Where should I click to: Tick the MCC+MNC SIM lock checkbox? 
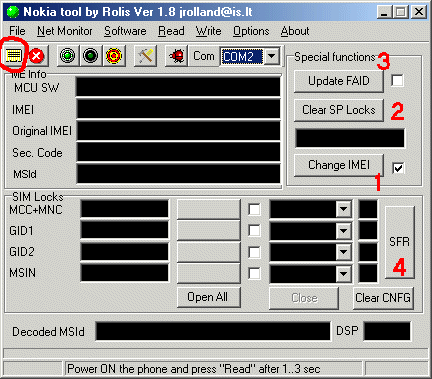[254, 210]
